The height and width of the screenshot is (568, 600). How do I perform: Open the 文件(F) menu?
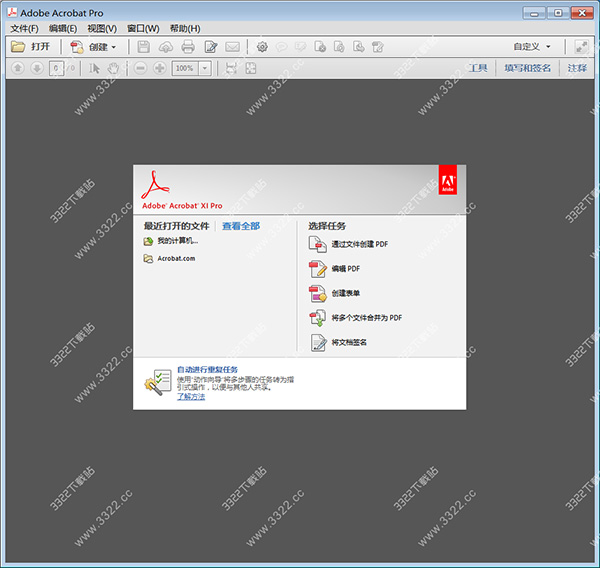point(24,29)
